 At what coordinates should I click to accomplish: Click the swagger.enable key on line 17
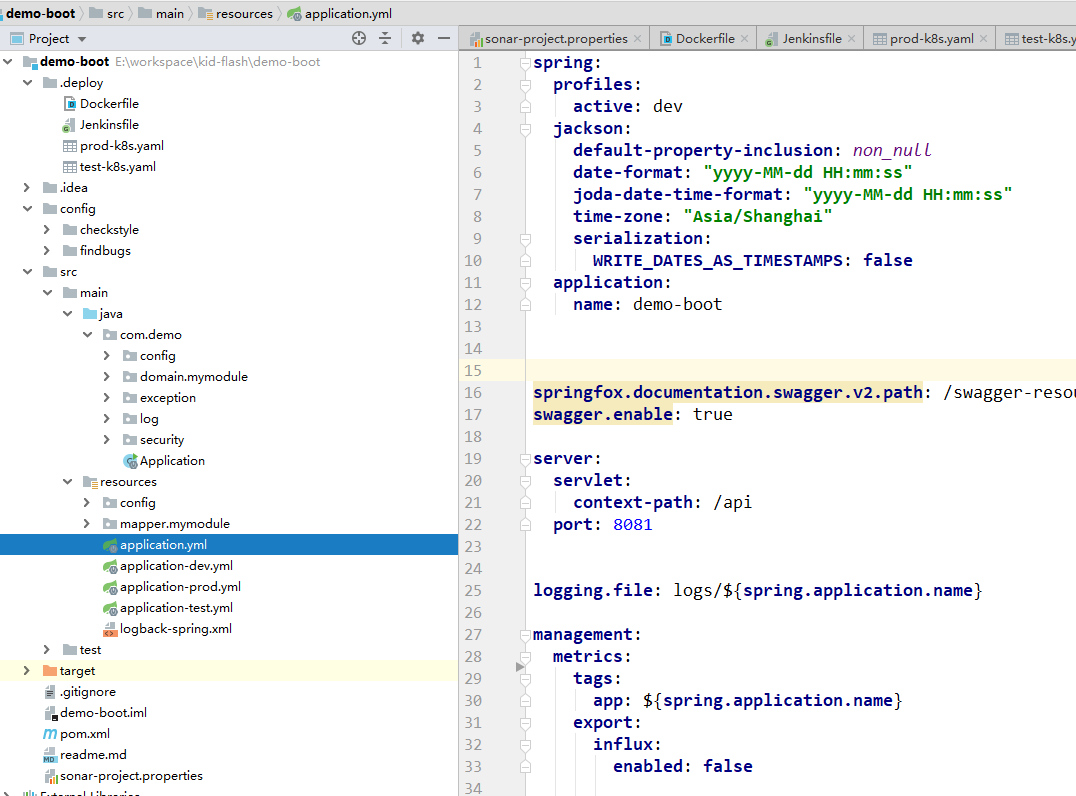point(603,414)
